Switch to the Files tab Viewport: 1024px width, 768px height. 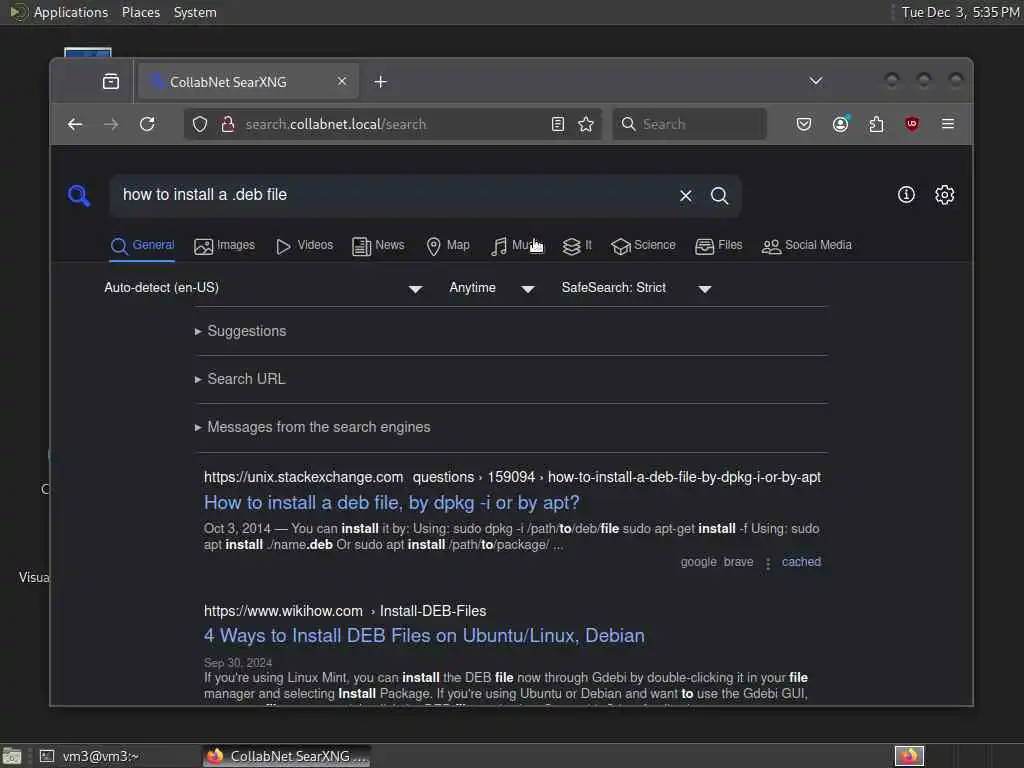click(x=719, y=246)
